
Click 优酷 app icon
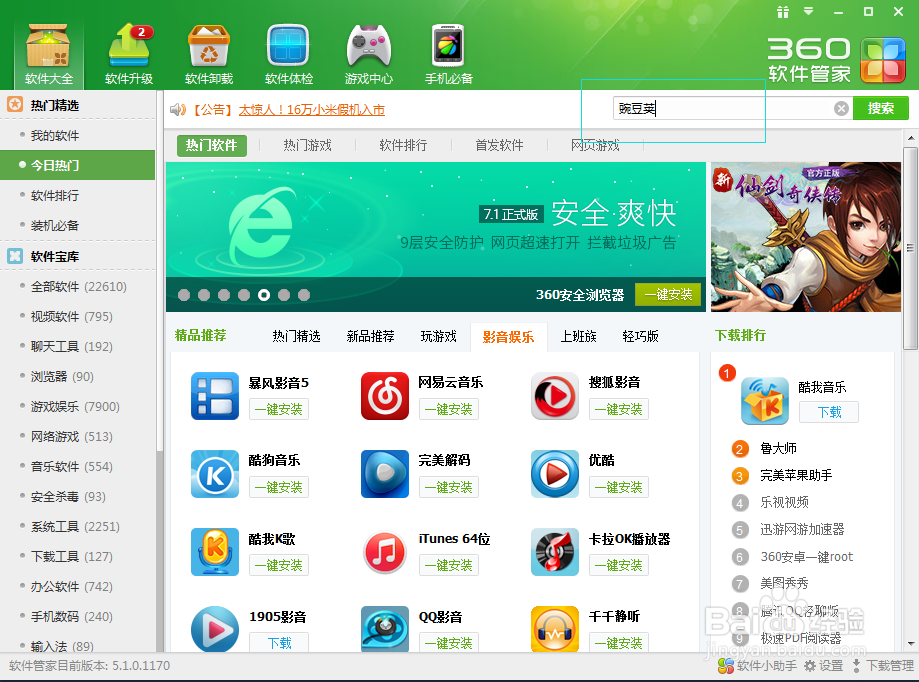(554, 474)
